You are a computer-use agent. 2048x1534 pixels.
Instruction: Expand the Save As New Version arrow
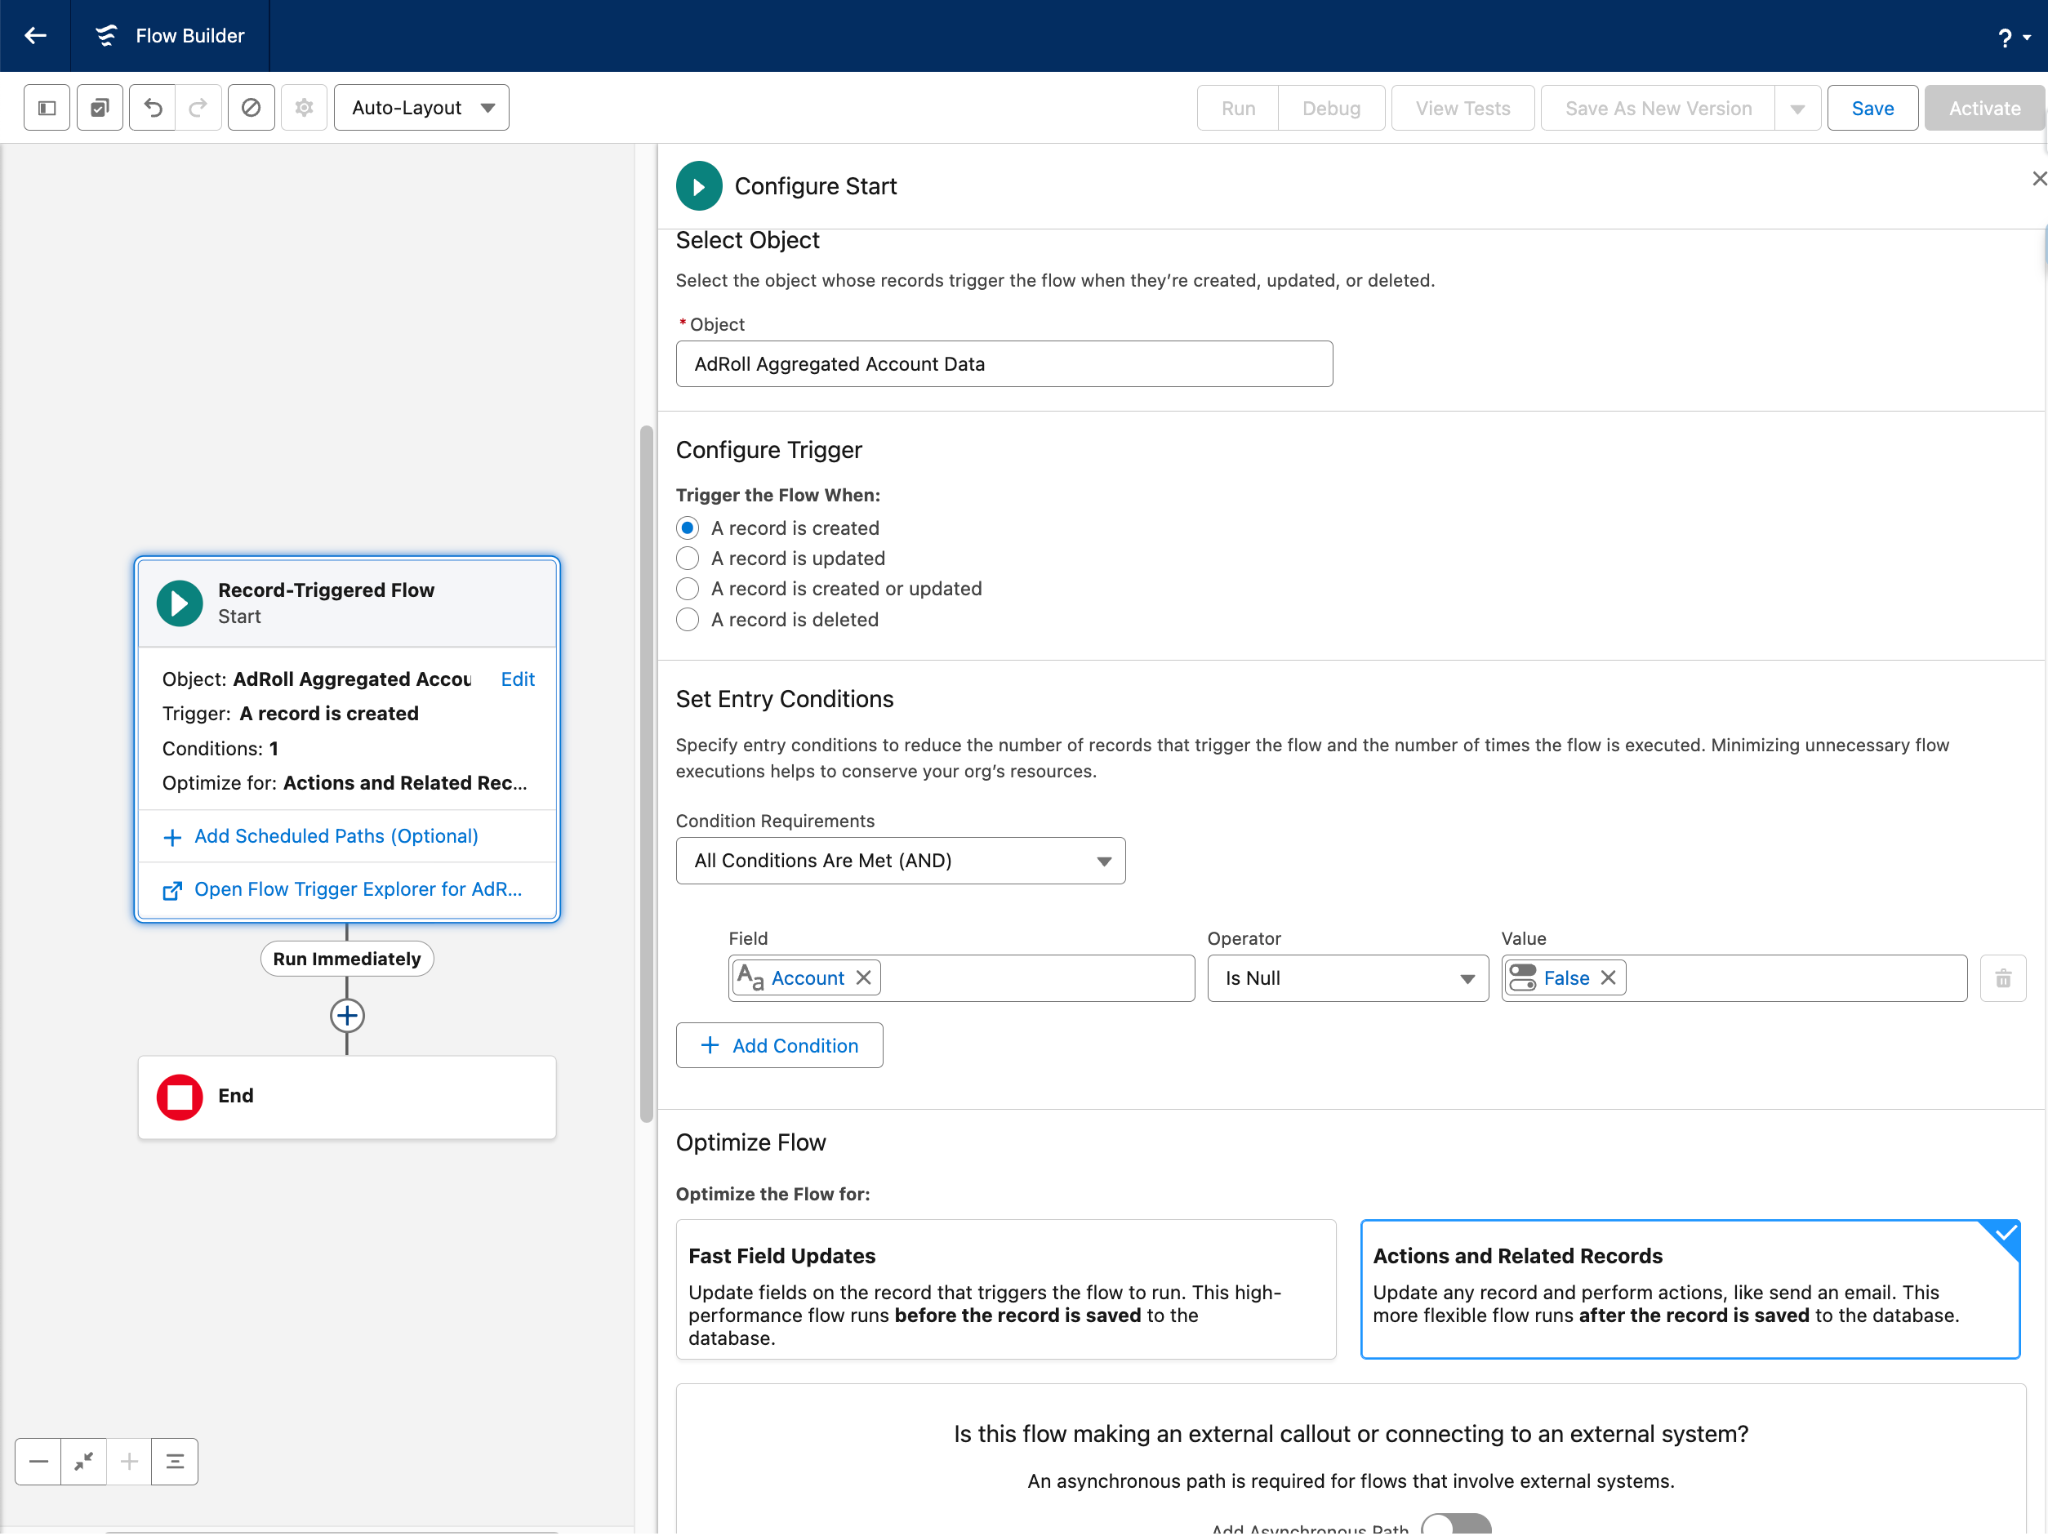click(x=1797, y=108)
